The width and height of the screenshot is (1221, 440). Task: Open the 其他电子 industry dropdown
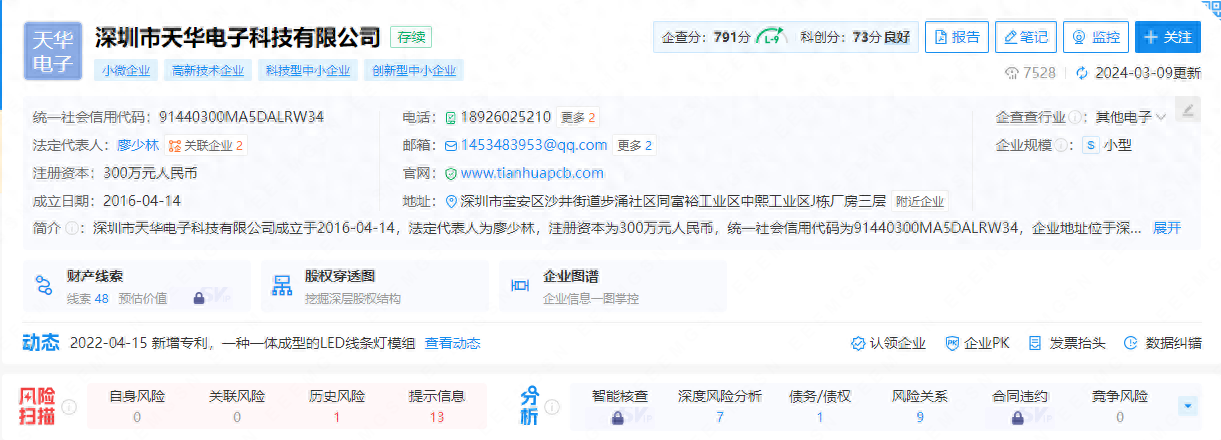[1131, 117]
